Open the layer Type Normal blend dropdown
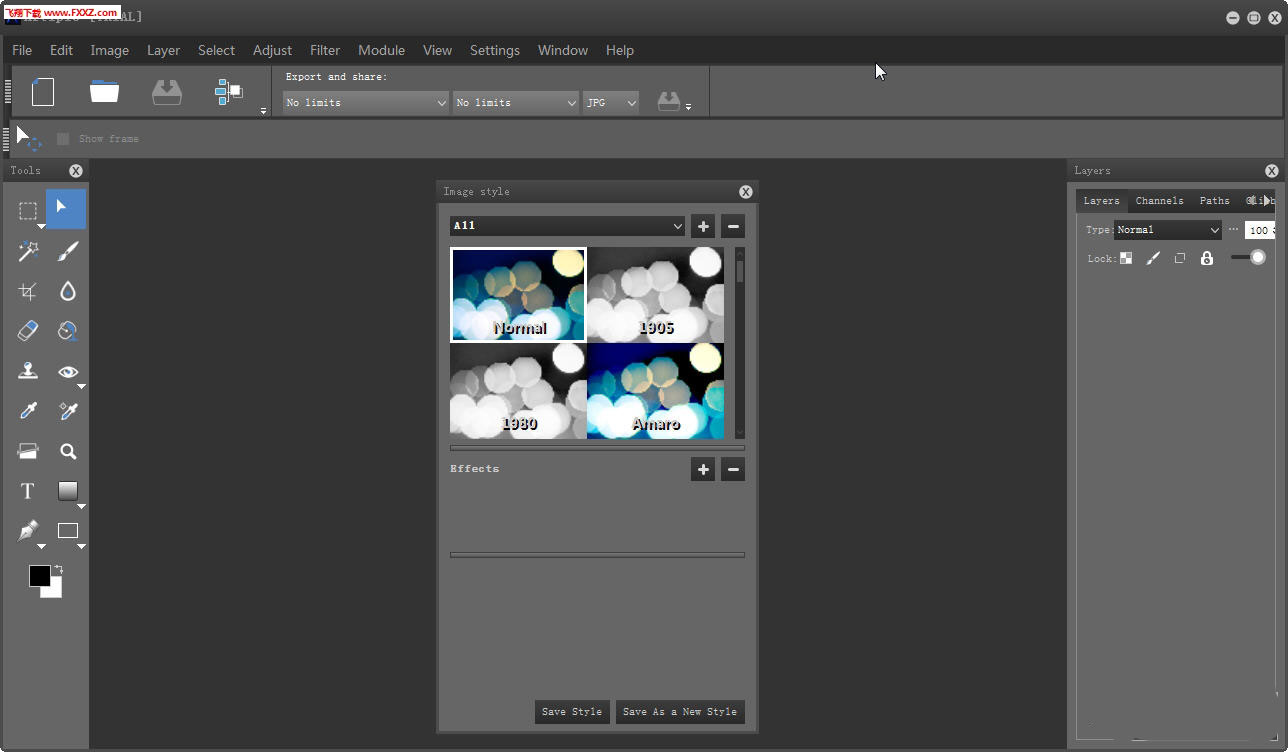 (x=1168, y=230)
